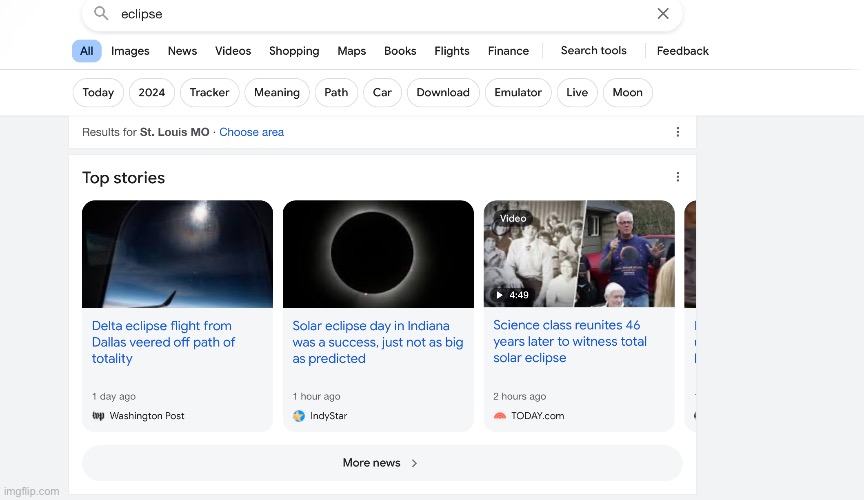Clear the search box with X icon
The image size is (864, 500).
pyautogui.click(x=663, y=14)
